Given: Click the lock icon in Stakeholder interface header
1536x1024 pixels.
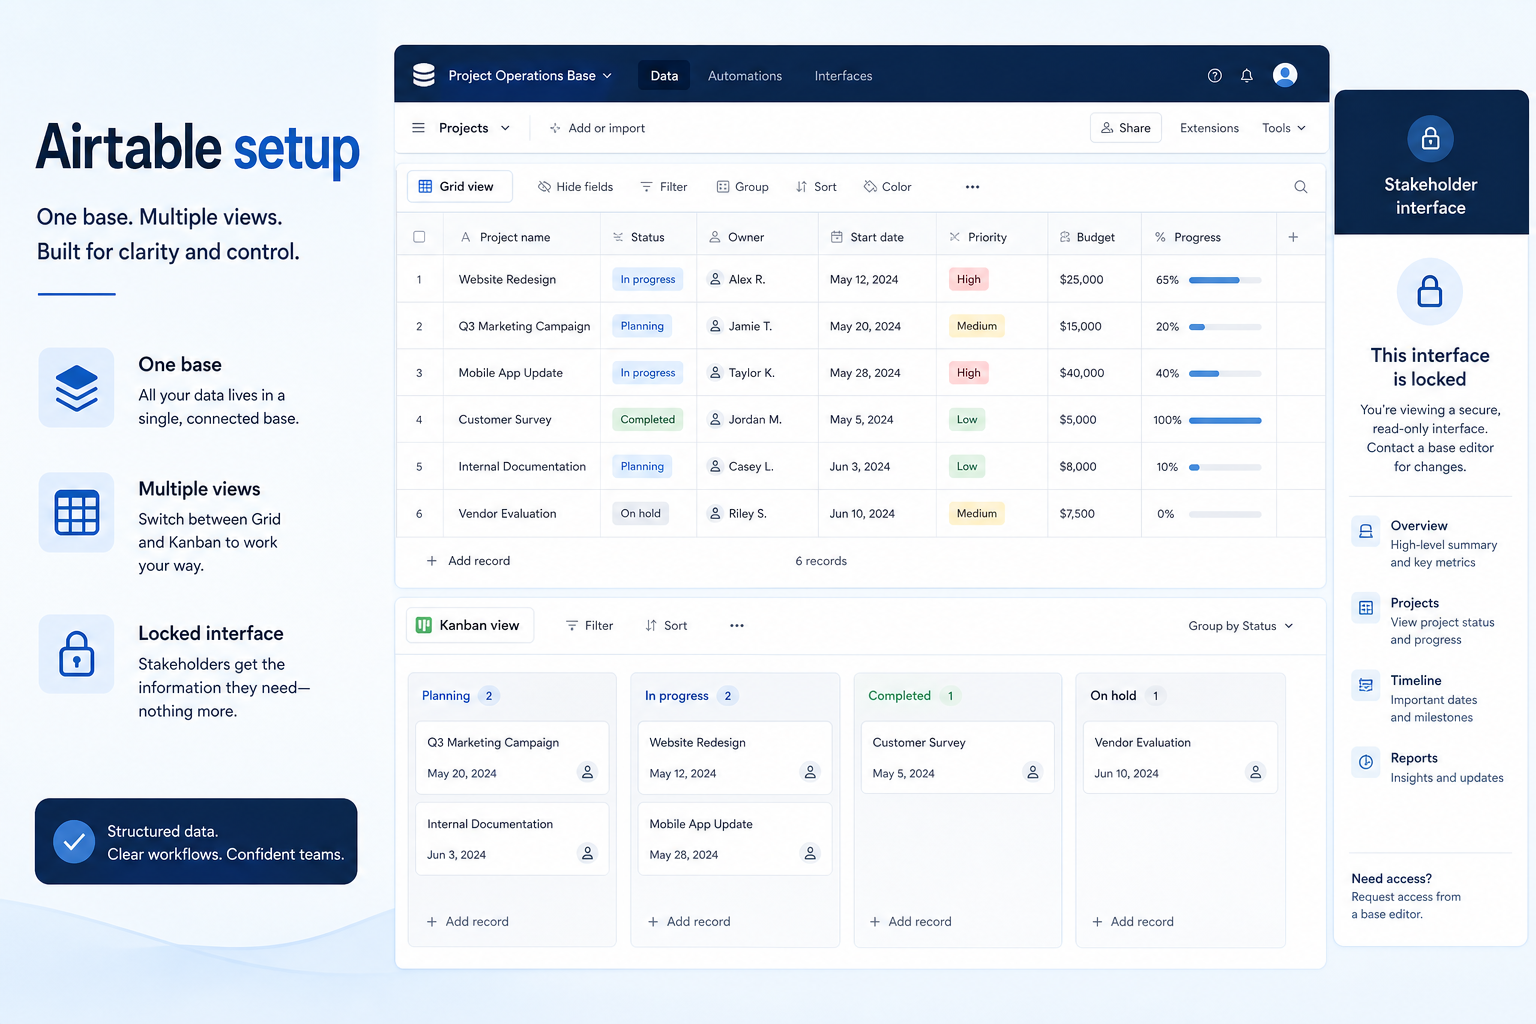Looking at the screenshot, I should click(1430, 139).
